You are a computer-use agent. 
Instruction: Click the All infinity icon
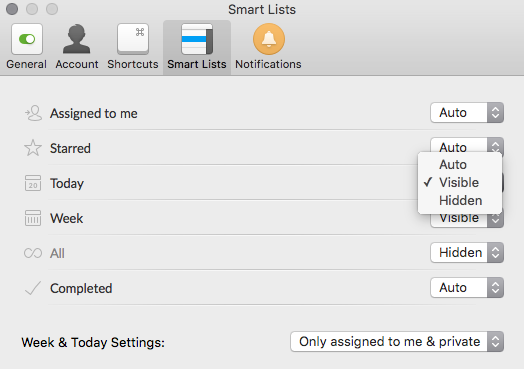point(33,253)
